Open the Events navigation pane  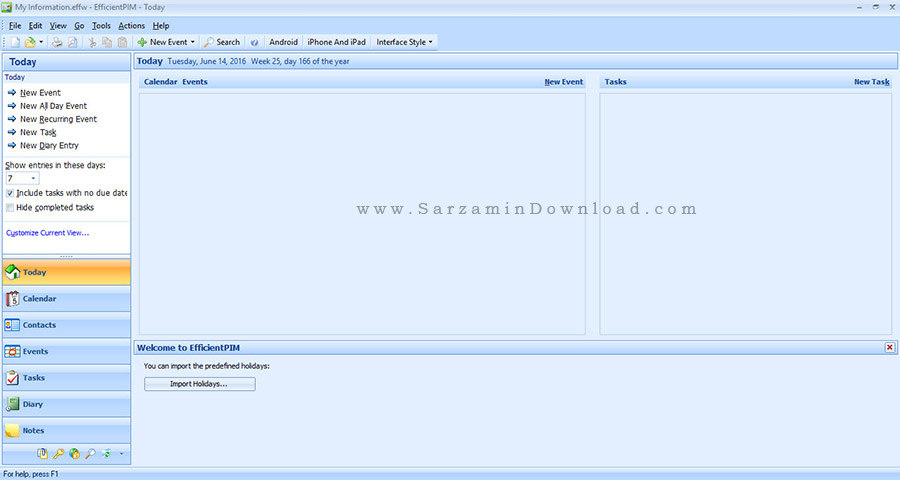(x=67, y=351)
